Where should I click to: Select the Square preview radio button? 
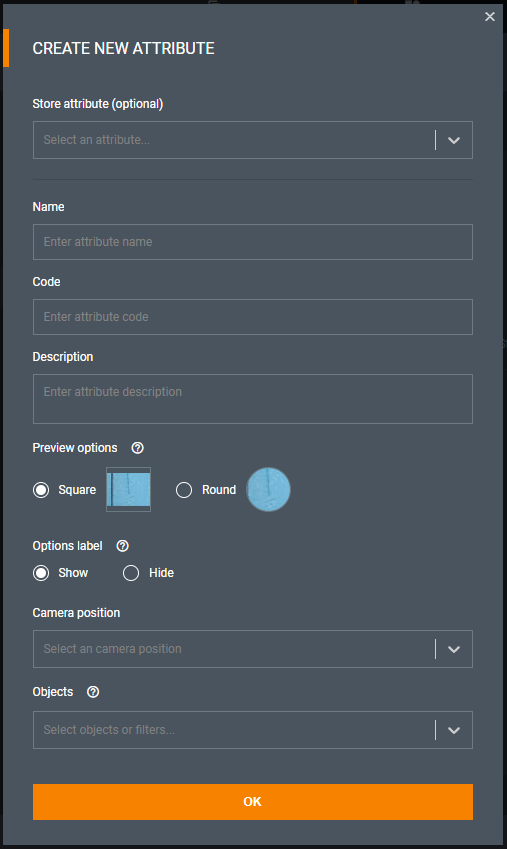(x=41, y=490)
